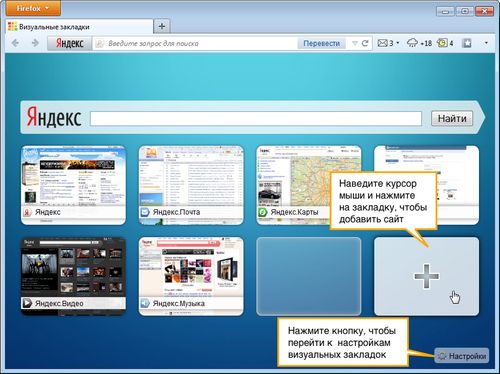The image size is (500, 374).
Task: Click the red Я favicon on Яндекс tile
Action: click(27, 212)
